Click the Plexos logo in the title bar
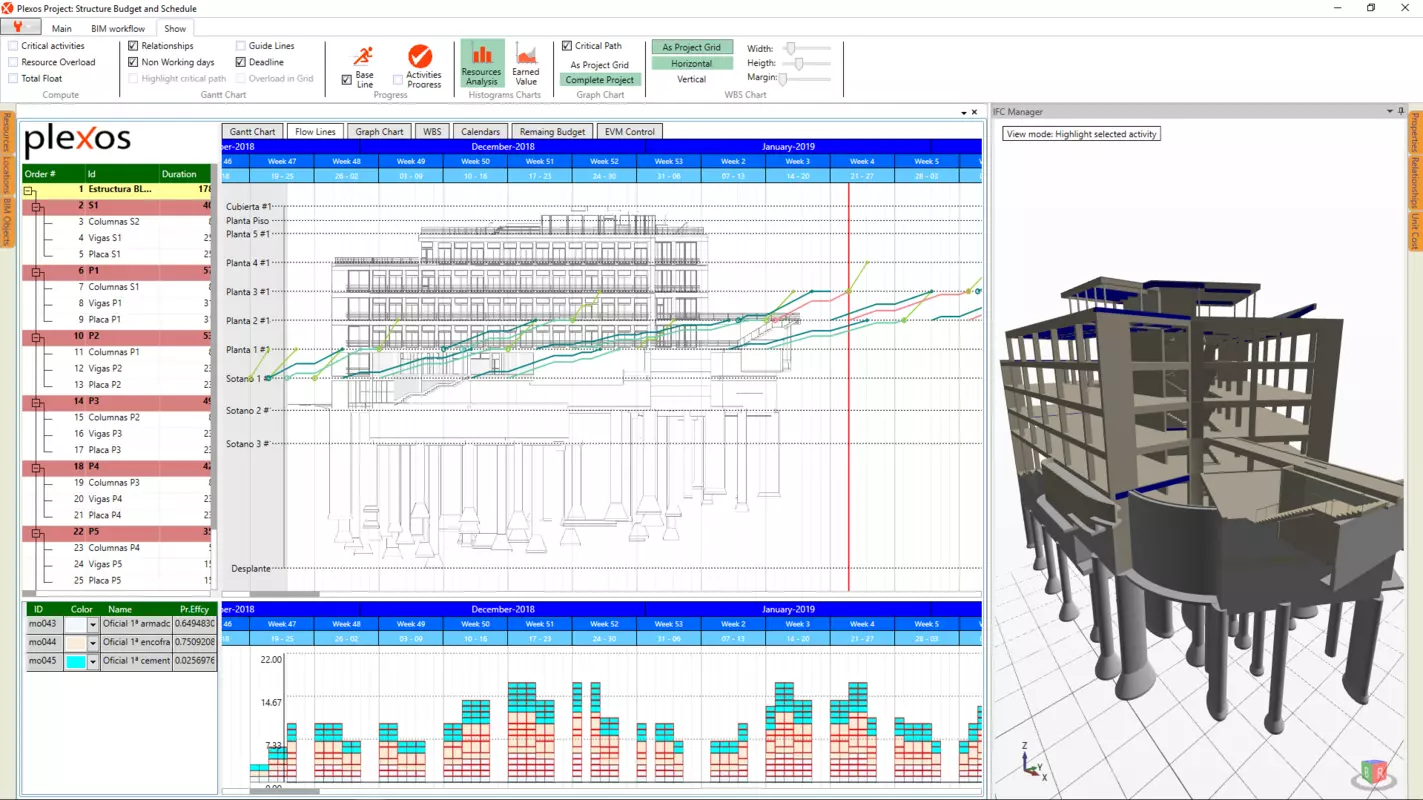The height and width of the screenshot is (800, 1423). (x=8, y=8)
